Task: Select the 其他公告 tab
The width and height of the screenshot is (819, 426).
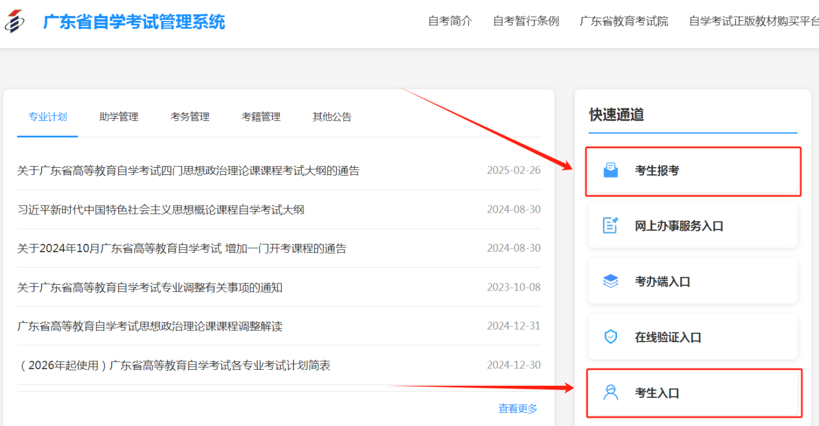Action: [332, 117]
